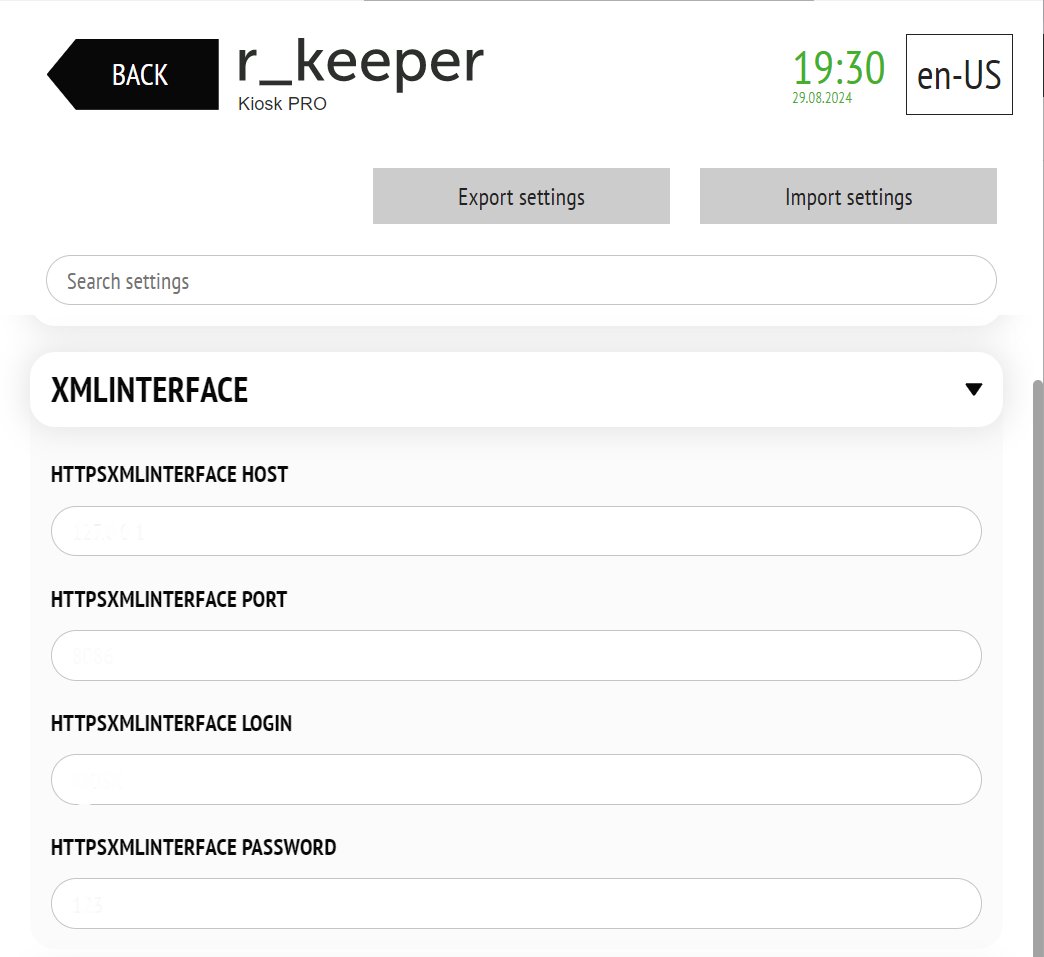Select the HTTPSXMLINTERFACE HOST input field
This screenshot has height=957, width=1044.
point(516,531)
